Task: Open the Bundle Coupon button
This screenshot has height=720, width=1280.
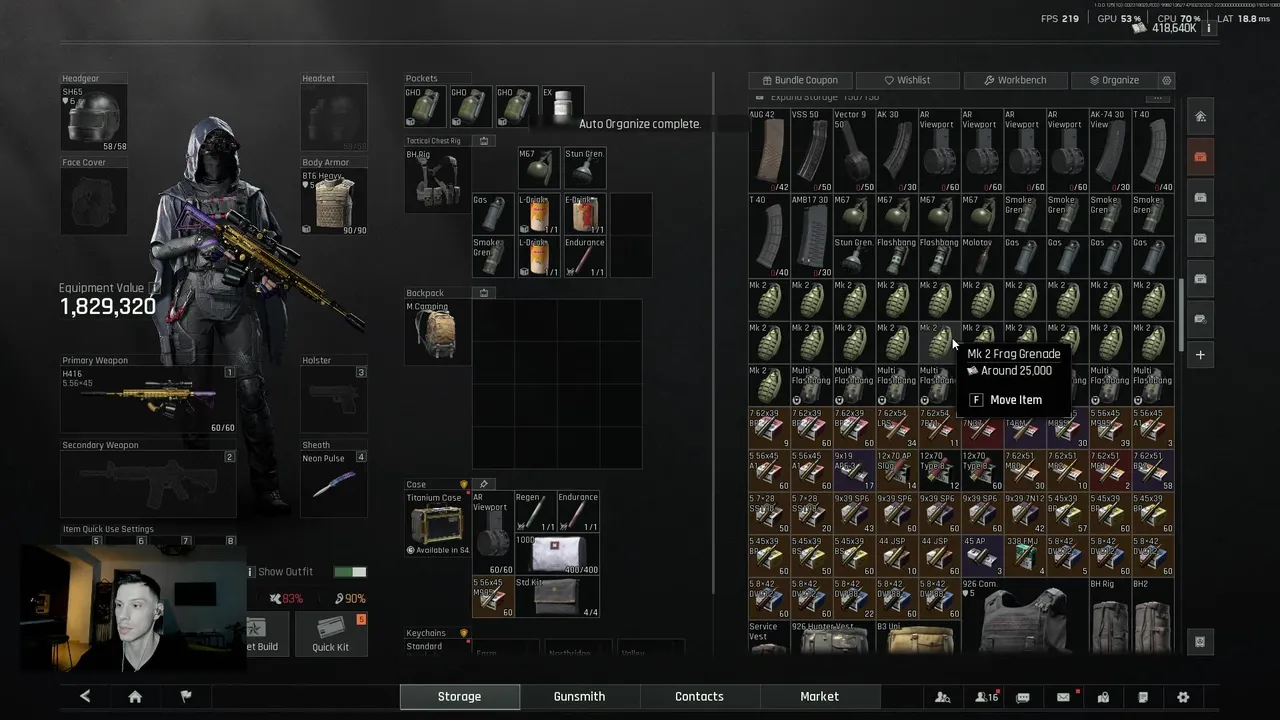Action: 800,80
